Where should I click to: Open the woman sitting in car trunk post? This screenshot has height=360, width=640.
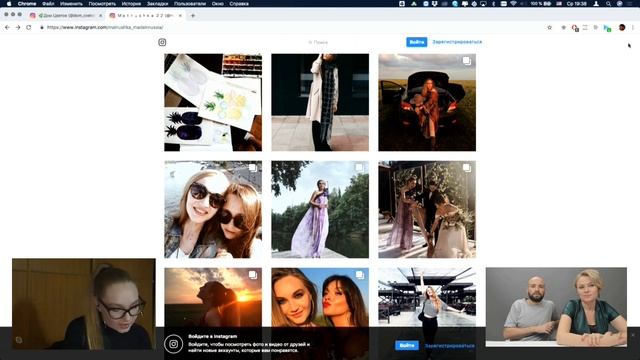coord(427,102)
